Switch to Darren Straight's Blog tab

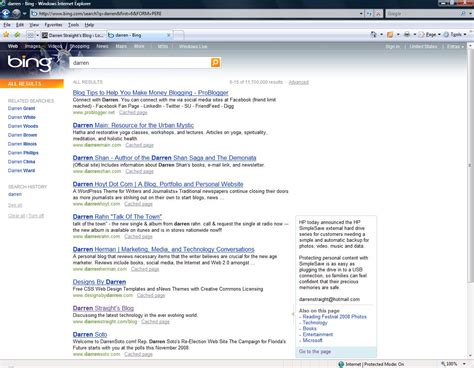73,35
